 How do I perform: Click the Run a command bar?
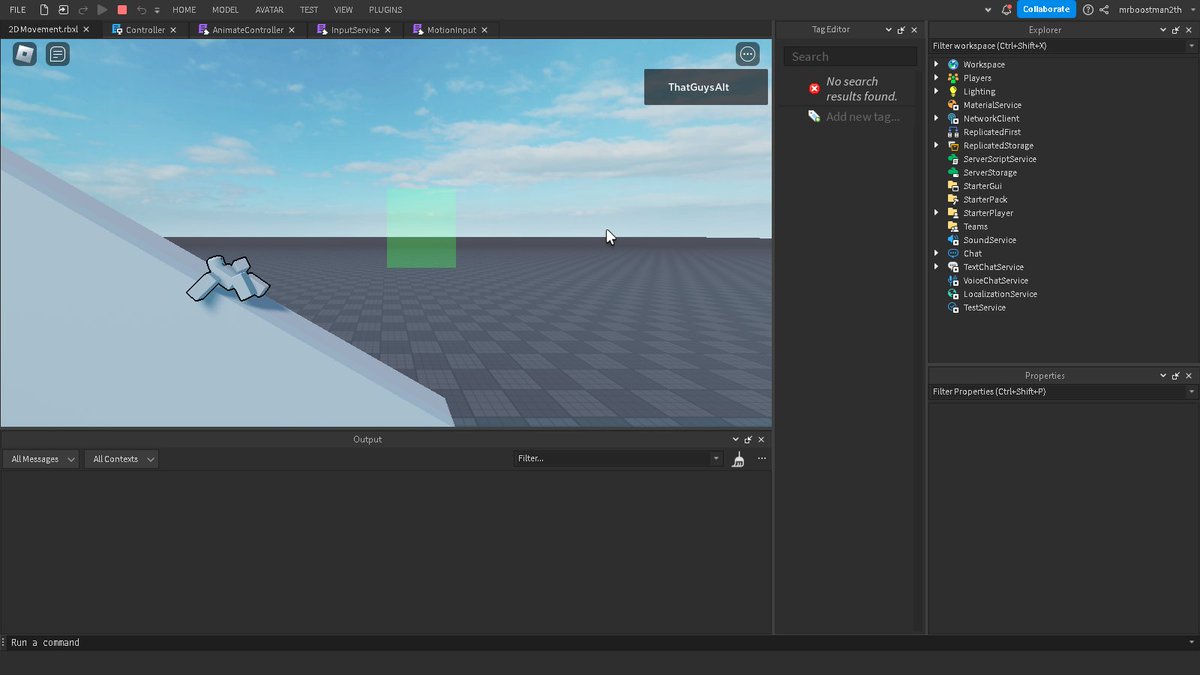[44, 642]
